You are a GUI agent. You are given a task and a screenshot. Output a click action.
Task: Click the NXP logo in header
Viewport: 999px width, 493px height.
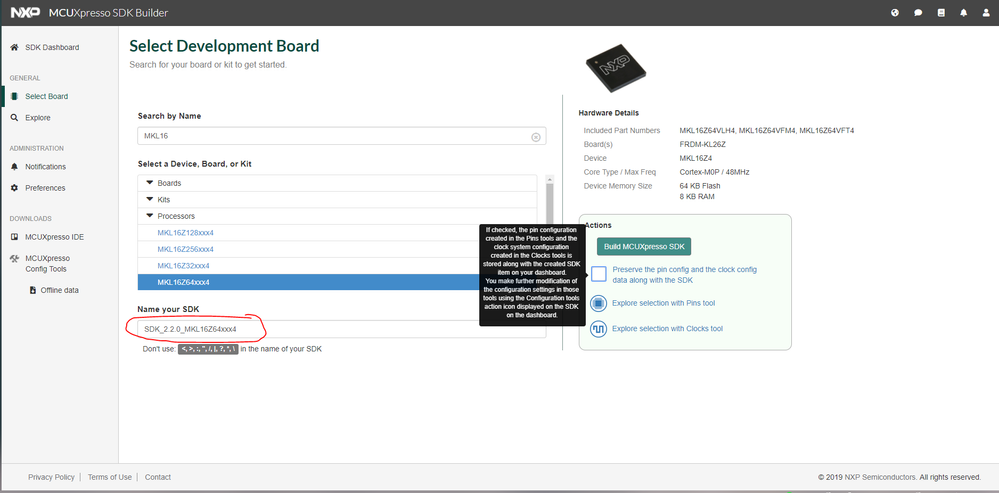pos(26,13)
